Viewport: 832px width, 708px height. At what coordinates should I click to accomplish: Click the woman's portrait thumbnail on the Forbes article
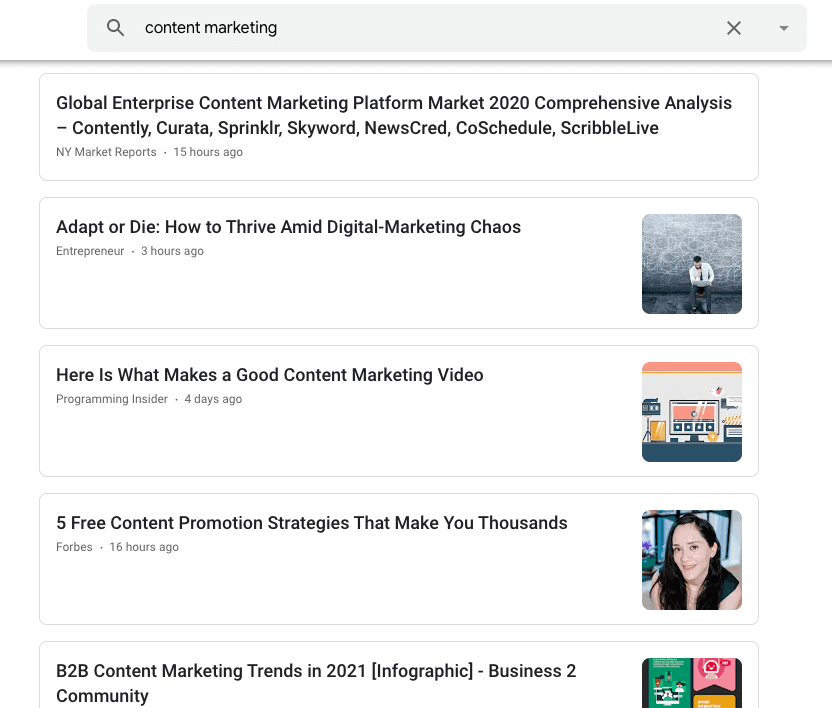coord(691,560)
